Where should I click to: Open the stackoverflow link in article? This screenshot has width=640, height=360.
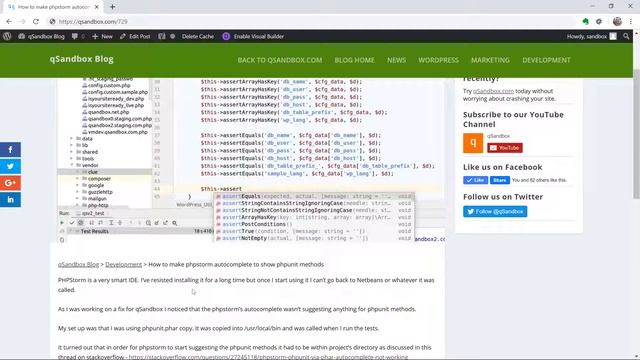(x=268, y=357)
